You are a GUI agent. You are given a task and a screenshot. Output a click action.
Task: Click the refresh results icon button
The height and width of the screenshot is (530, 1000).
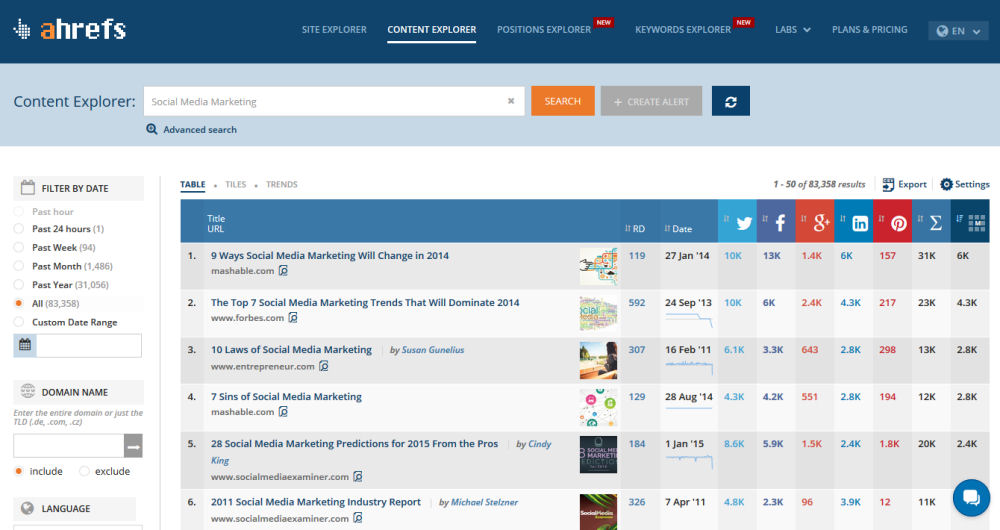click(x=731, y=101)
